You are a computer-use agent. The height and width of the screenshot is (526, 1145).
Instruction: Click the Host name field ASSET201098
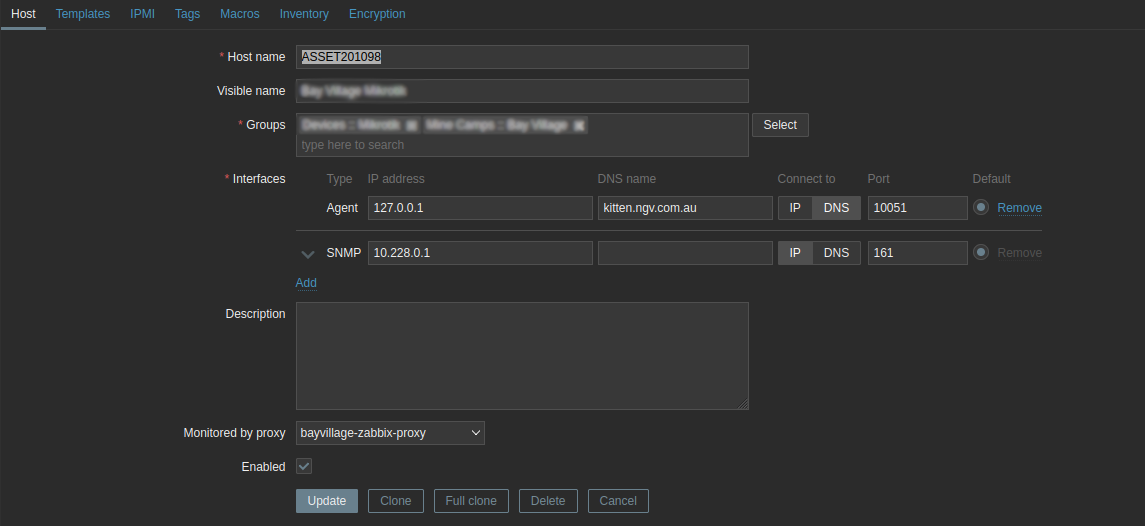point(522,57)
